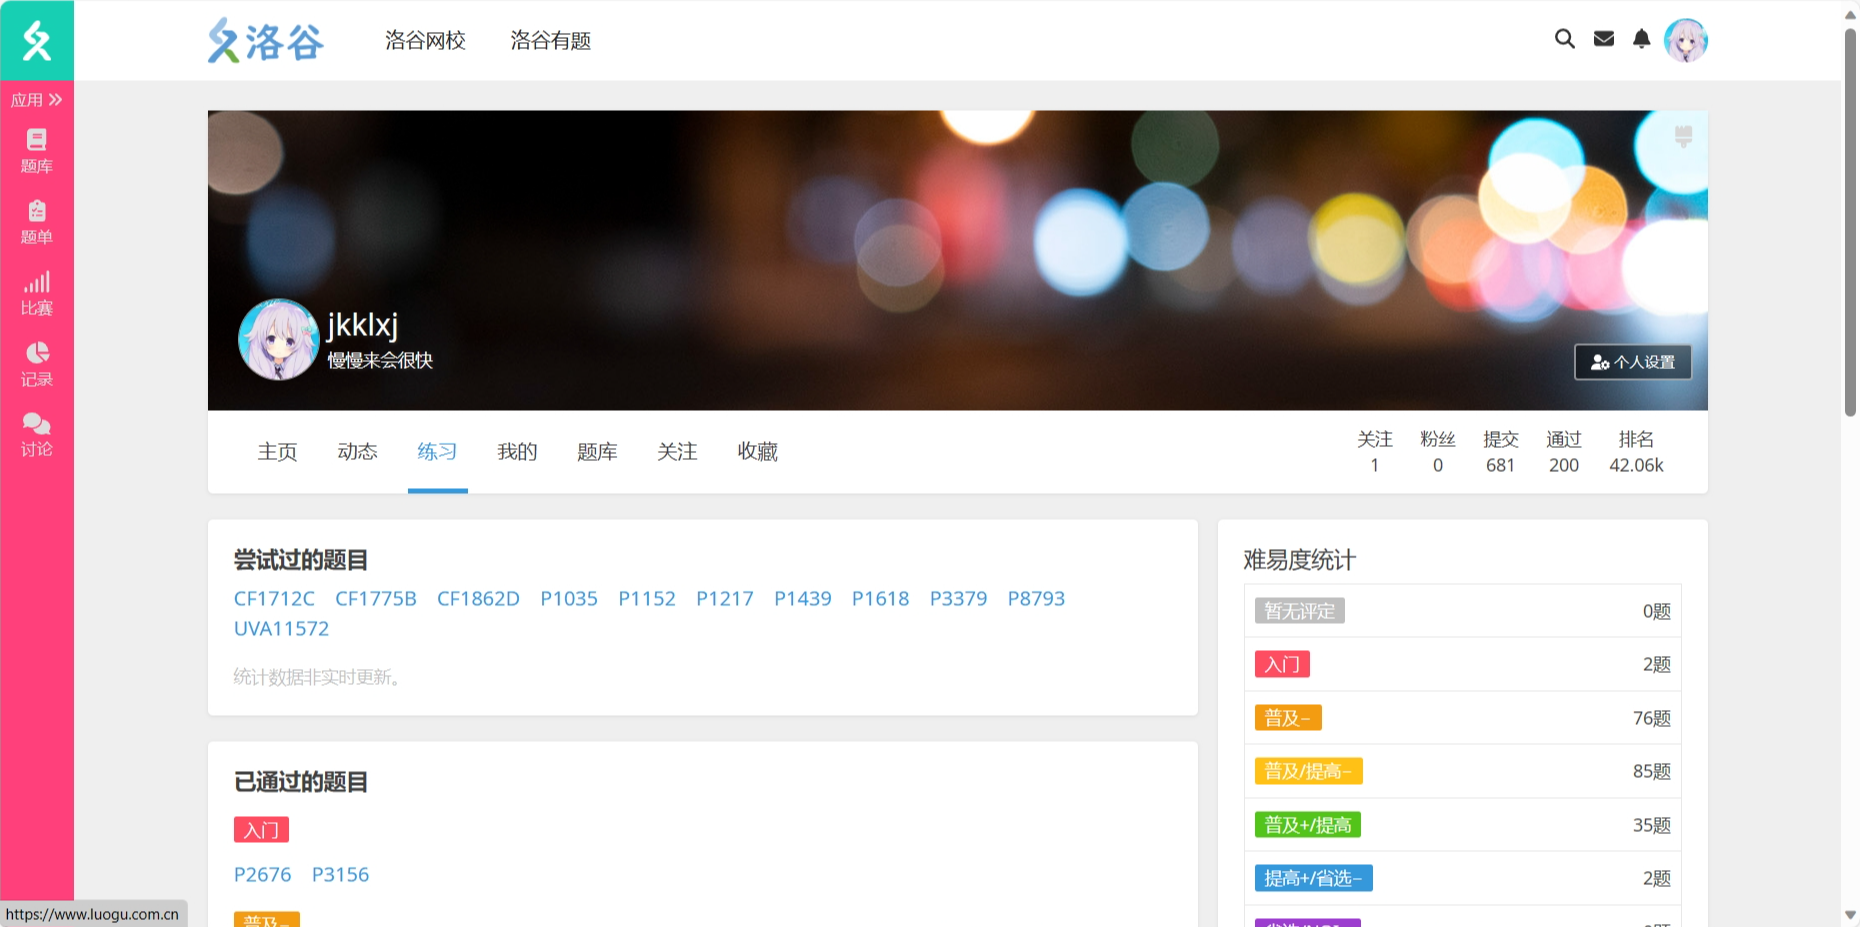Image resolution: width=1860 pixels, height=927 pixels.
Task: Open the 题库 problem library icon
Action: click(x=37, y=151)
